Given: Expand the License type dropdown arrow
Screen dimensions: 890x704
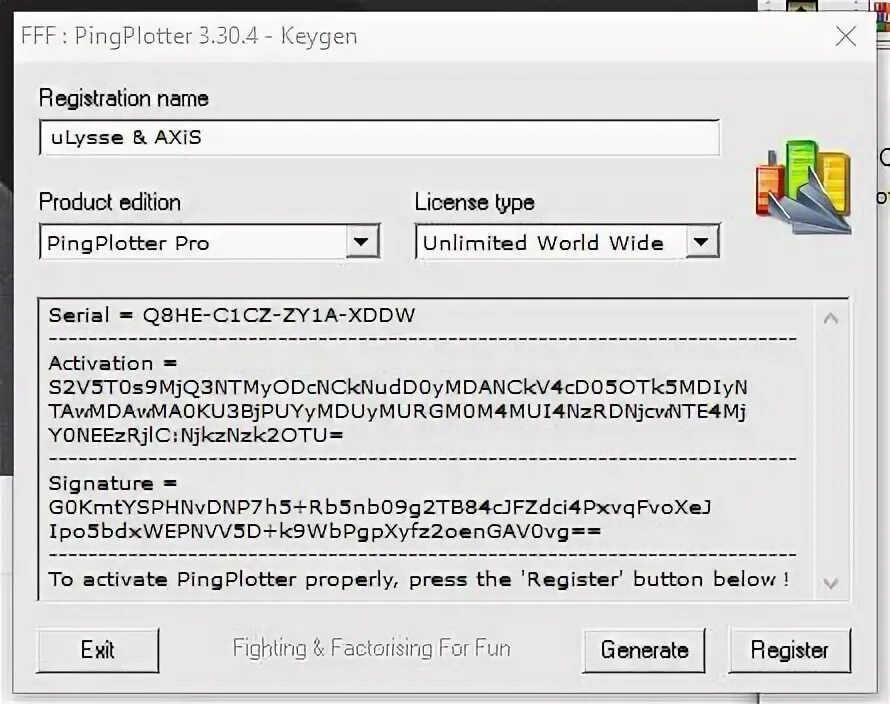Looking at the screenshot, I should [x=702, y=242].
